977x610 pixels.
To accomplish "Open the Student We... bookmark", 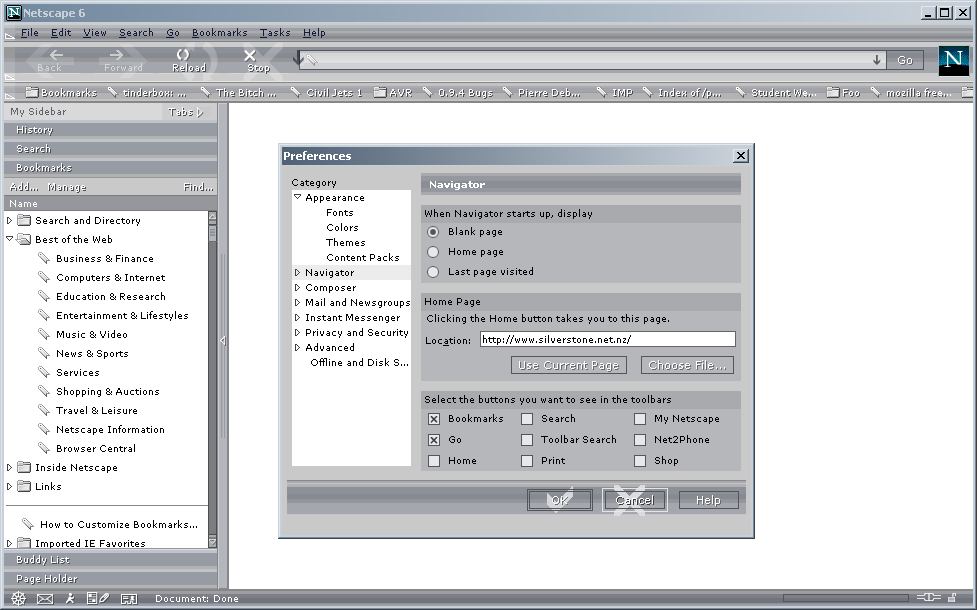I will point(776,93).
